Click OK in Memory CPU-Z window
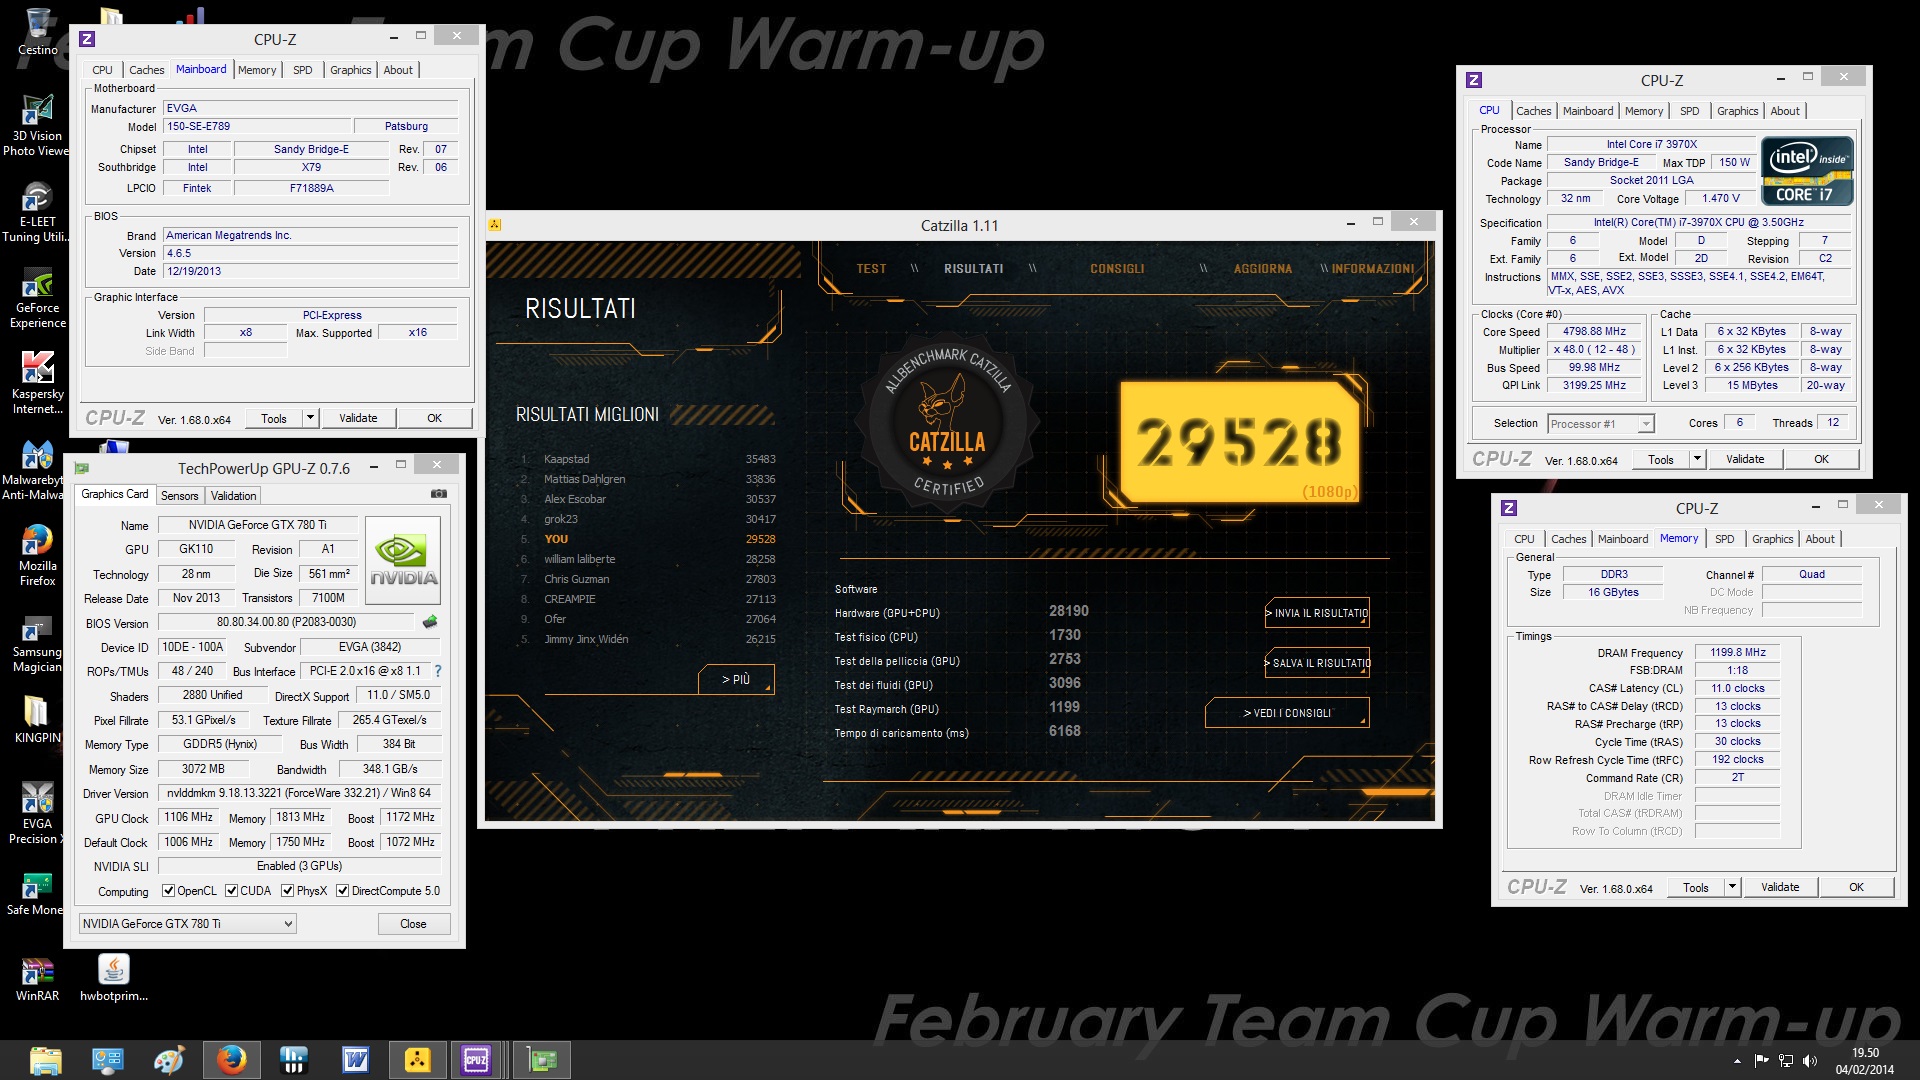Image resolution: width=1920 pixels, height=1080 pixels. 1856,887
